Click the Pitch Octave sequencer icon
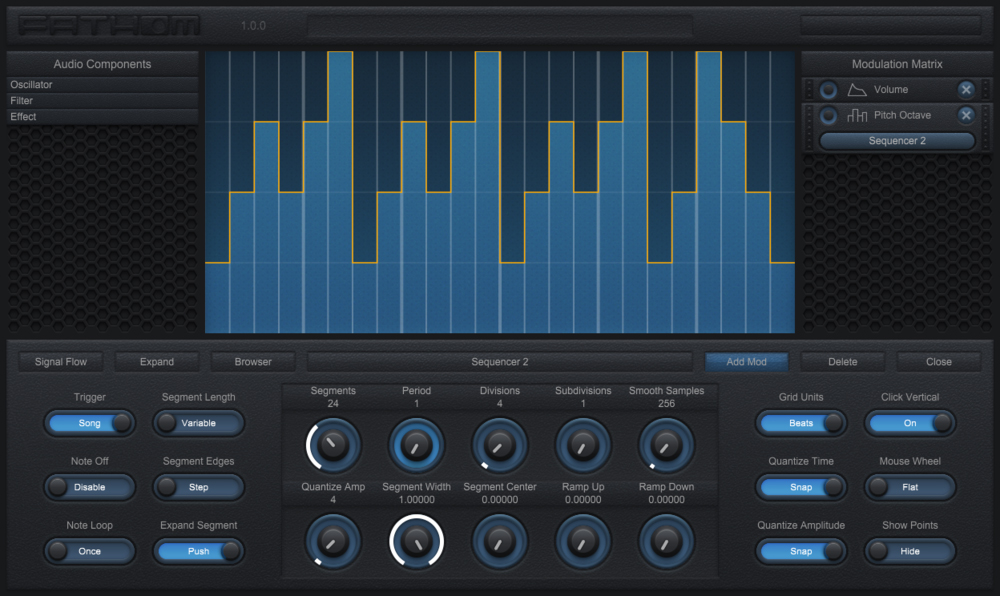Image resolution: width=1000 pixels, height=596 pixels. point(857,116)
